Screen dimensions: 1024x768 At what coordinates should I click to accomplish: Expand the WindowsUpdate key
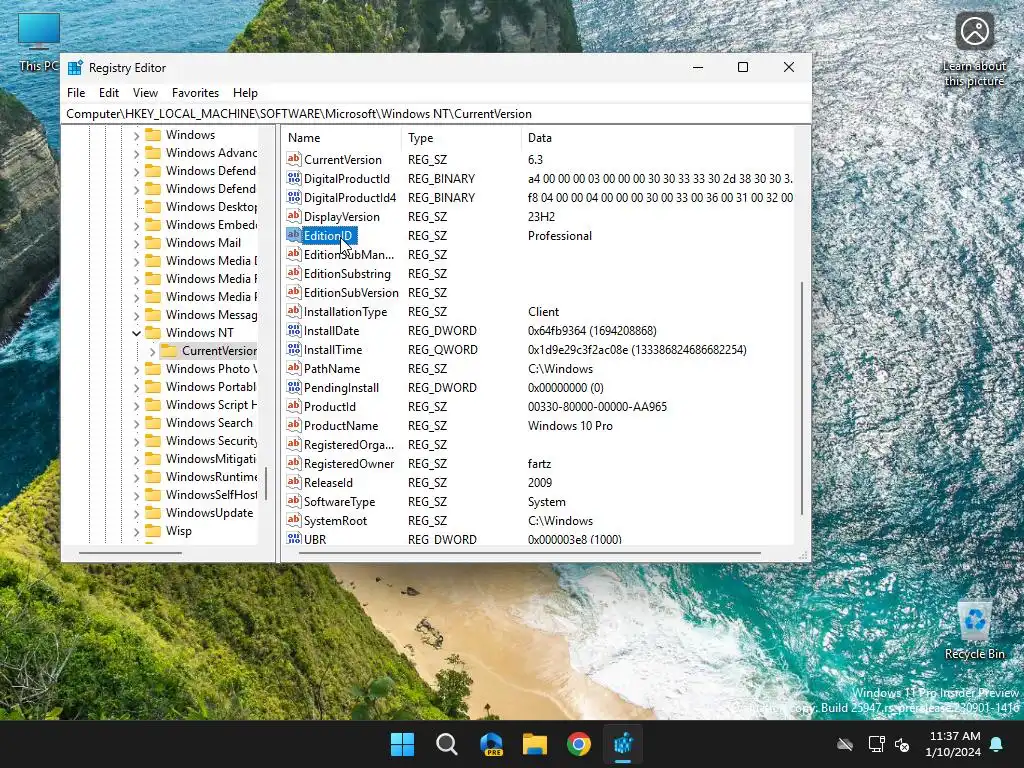[136, 513]
